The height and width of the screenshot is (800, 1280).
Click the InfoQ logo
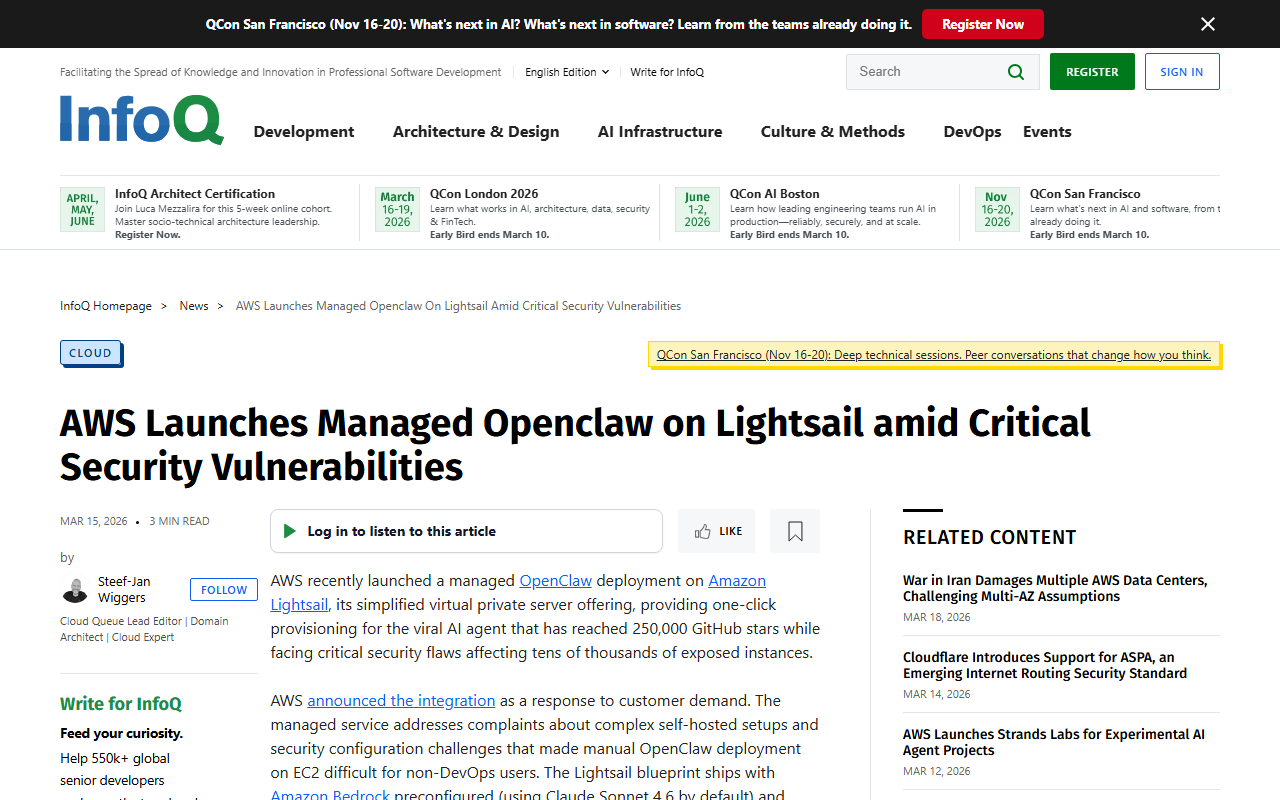(x=141, y=119)
